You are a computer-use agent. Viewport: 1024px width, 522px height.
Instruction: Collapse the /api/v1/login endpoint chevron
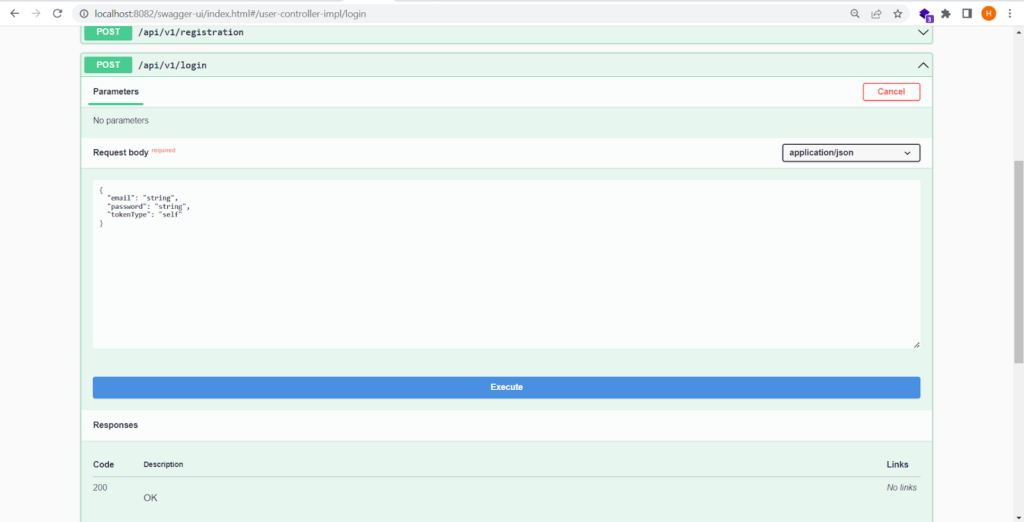point(923,65)
